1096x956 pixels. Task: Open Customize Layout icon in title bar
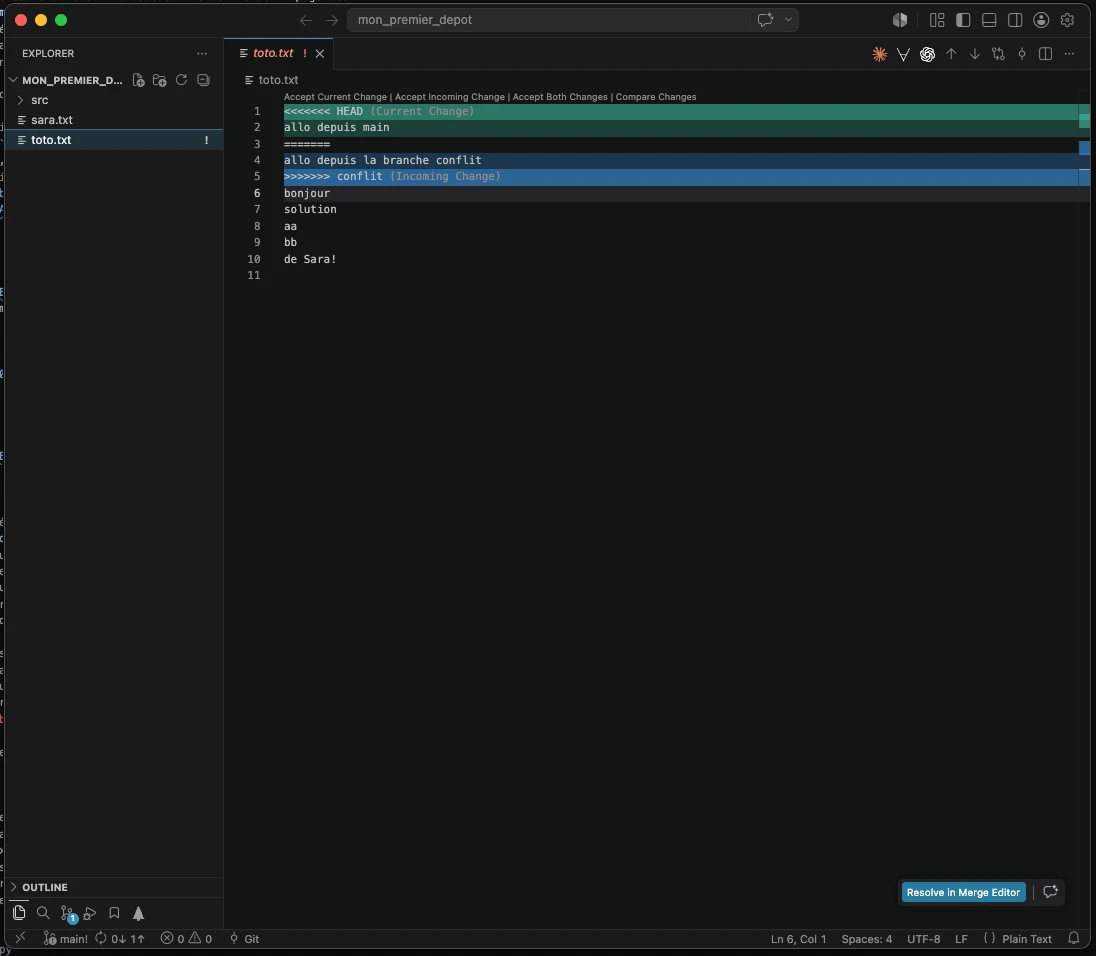pyautogui.click(x=937, y=20)
